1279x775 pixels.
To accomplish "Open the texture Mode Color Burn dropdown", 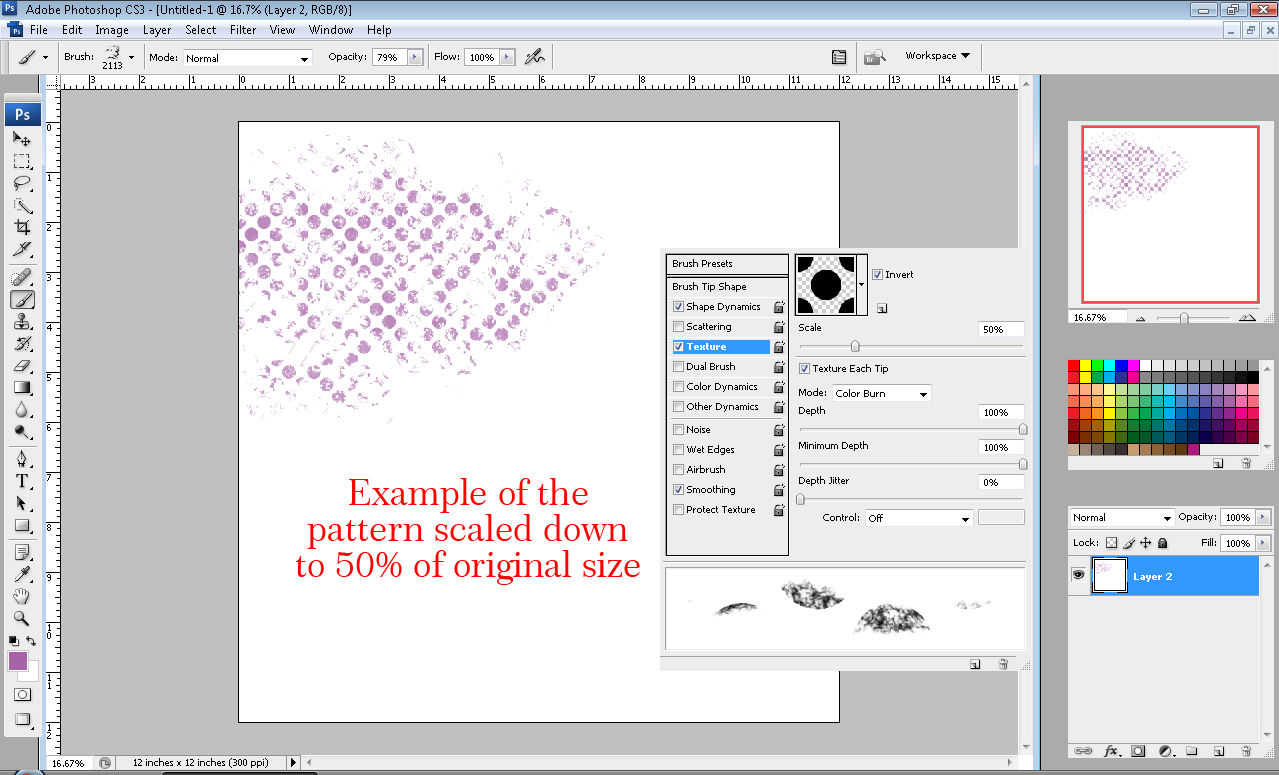I will (x=881, y=394).
